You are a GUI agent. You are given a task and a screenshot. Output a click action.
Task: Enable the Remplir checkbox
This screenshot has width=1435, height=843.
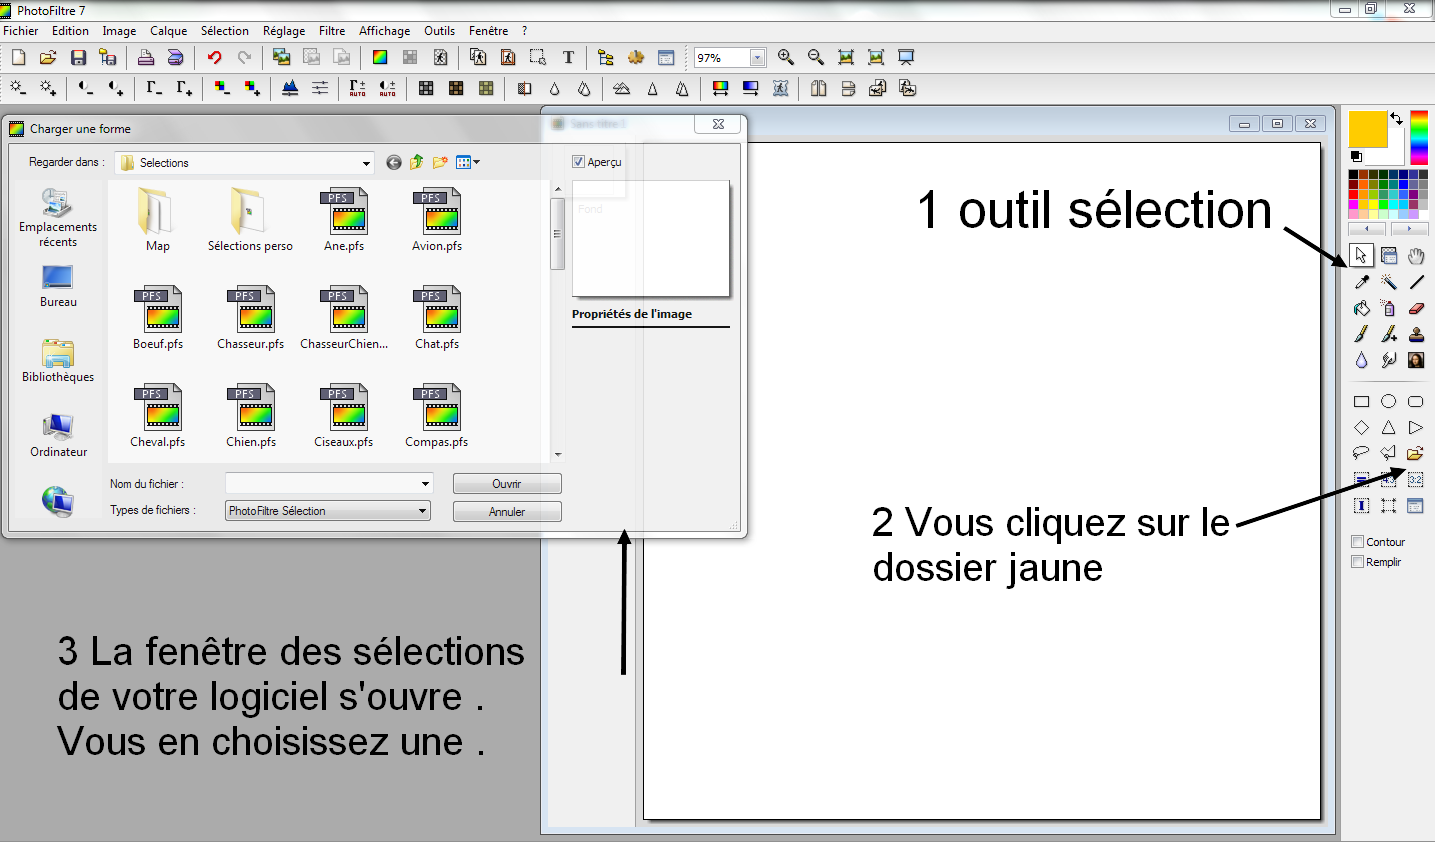tap(1358, 562)
